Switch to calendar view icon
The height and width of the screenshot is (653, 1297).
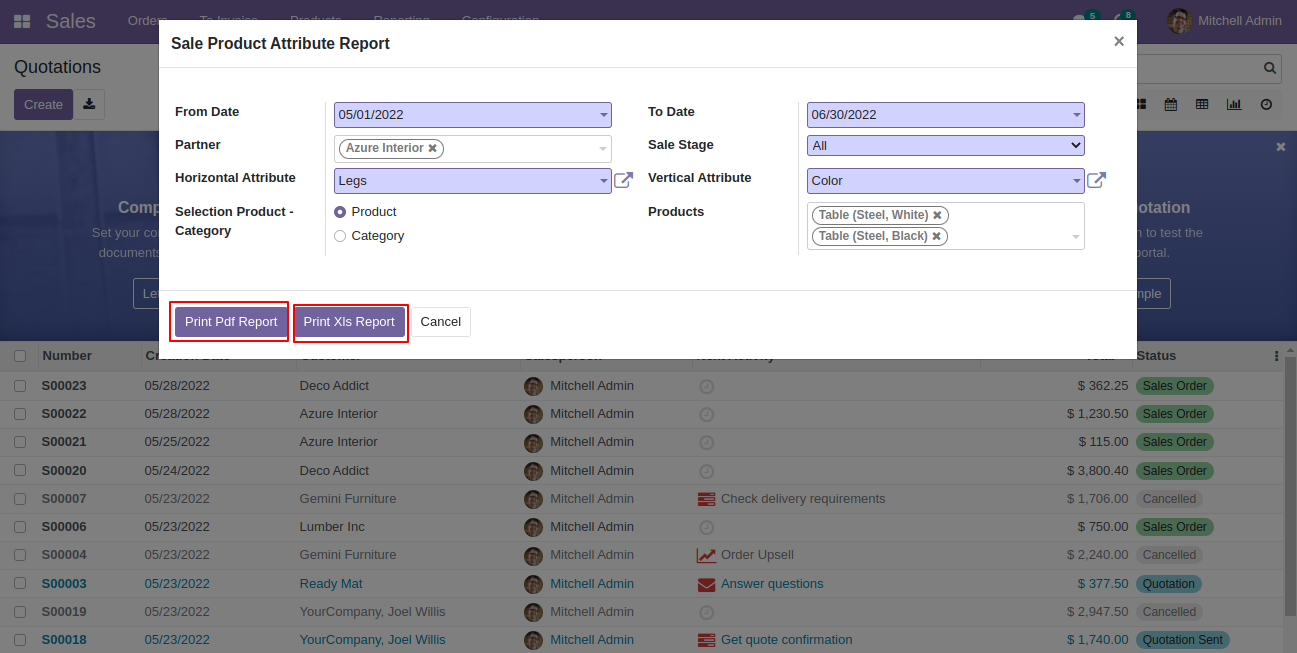point(1171,104)
